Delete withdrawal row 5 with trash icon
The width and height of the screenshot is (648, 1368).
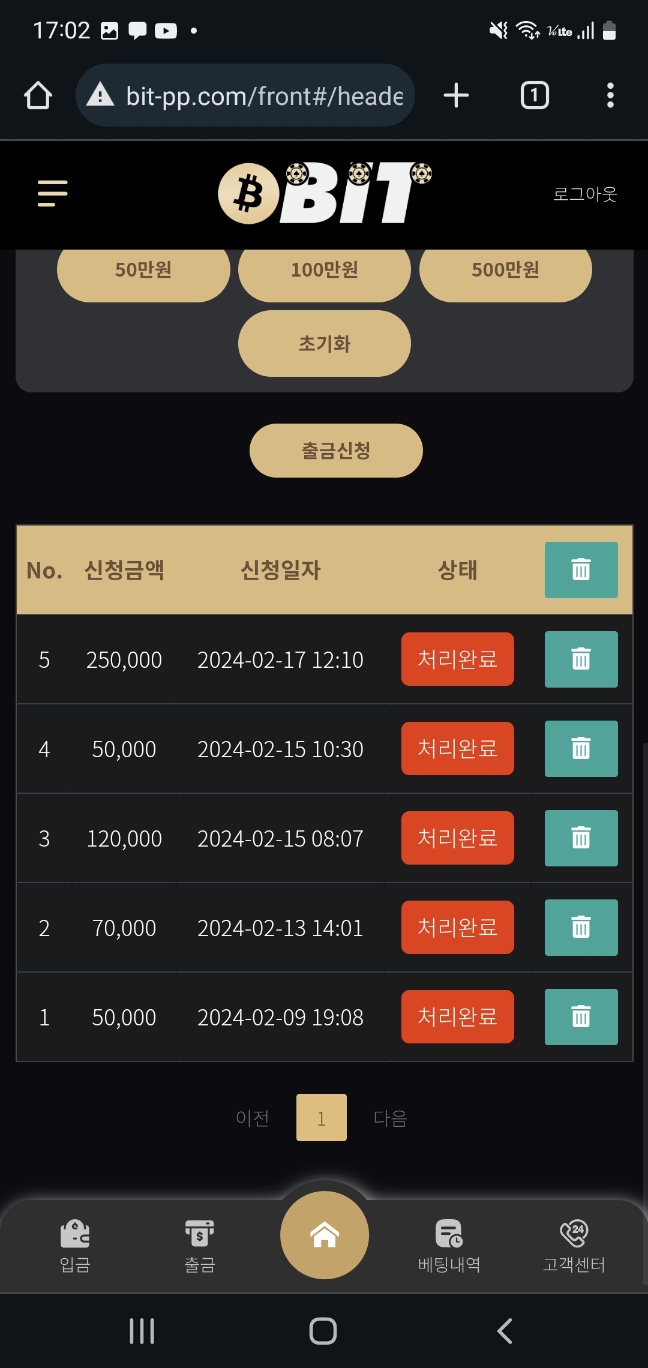pos(581,659)
